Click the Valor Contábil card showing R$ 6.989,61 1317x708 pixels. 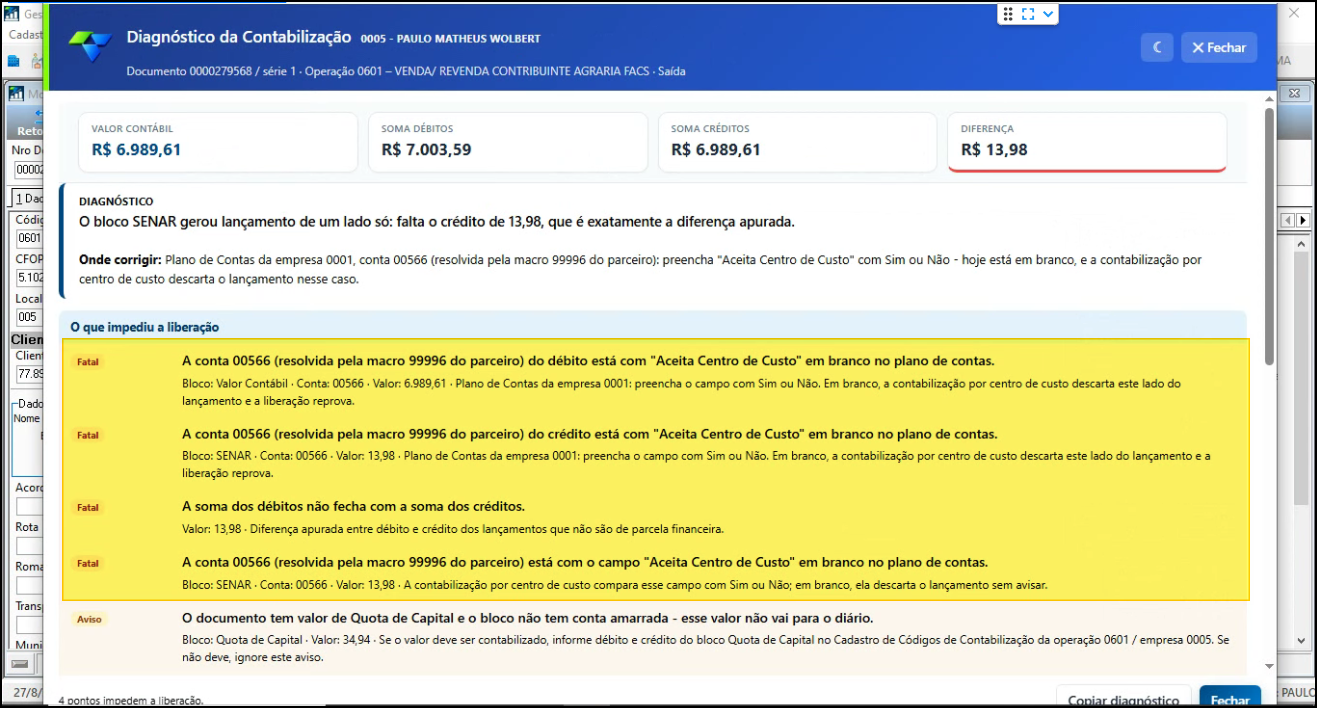218,142
